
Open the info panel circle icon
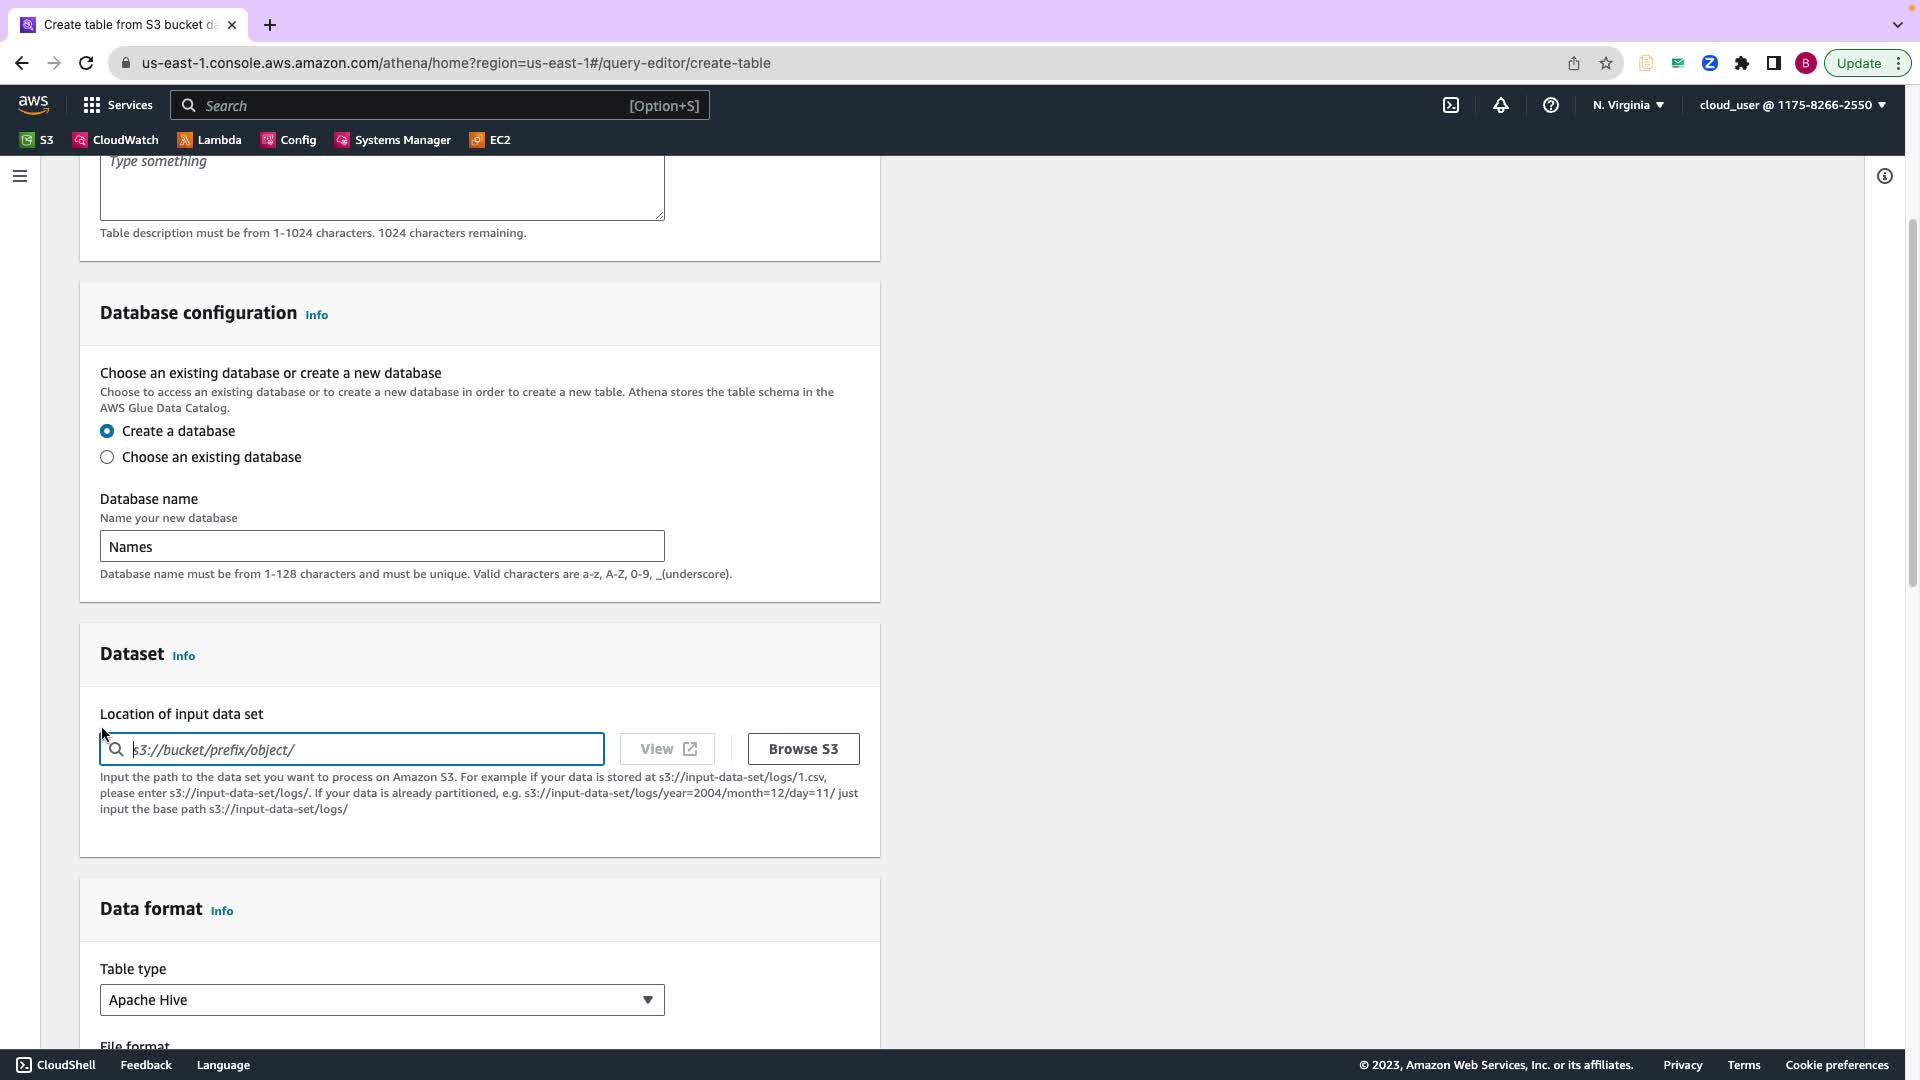pos(1885,176)
